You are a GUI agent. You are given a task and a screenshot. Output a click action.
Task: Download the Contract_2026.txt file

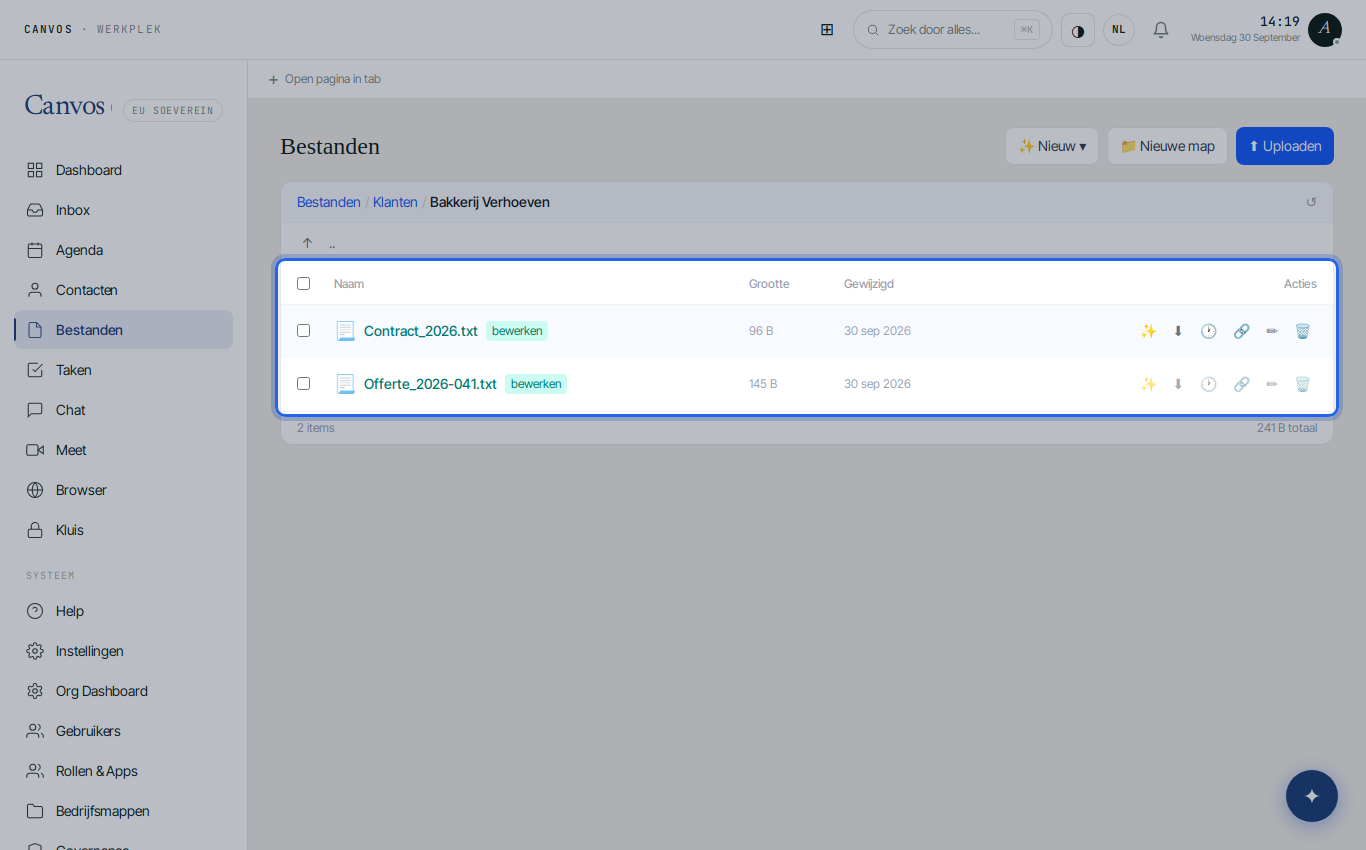pyautogui.click(x=1178, y=331)
